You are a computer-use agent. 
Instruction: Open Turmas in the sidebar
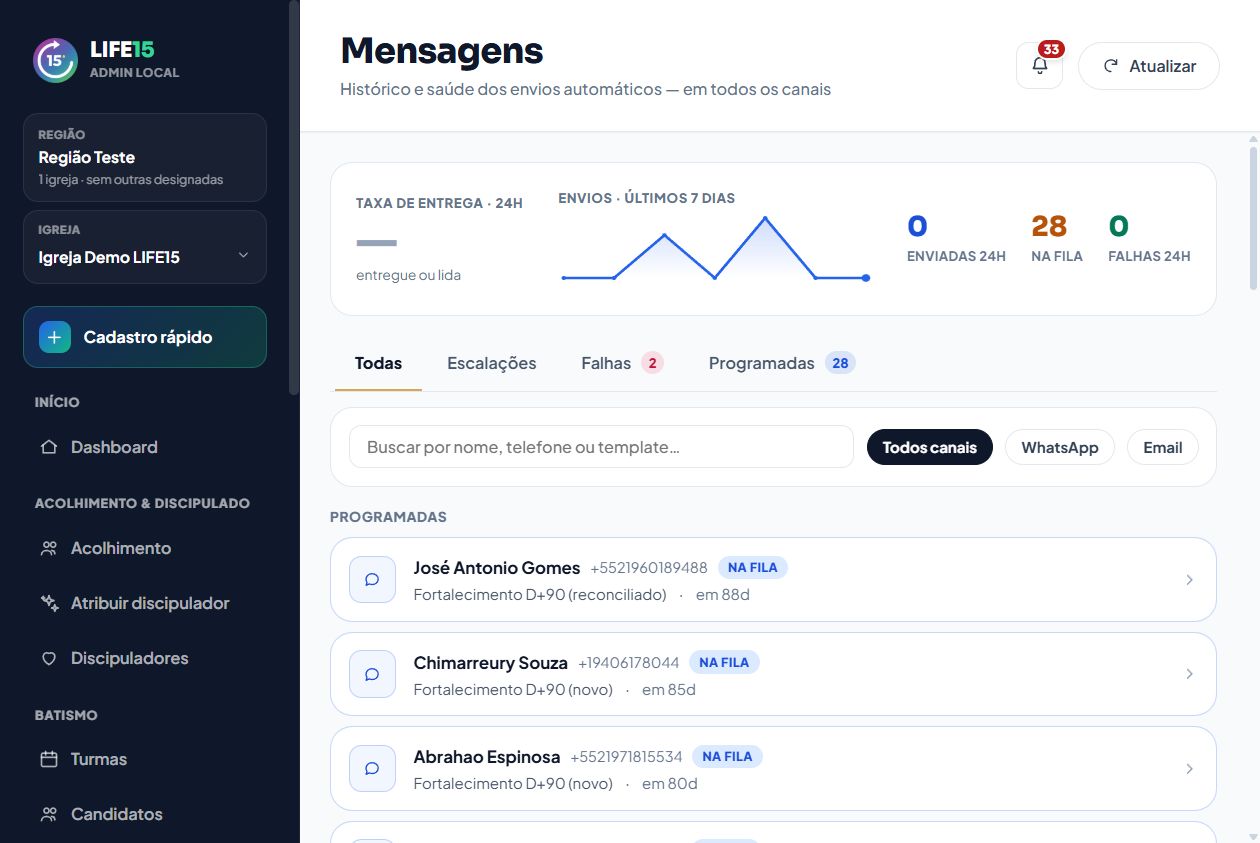[145, 759]
